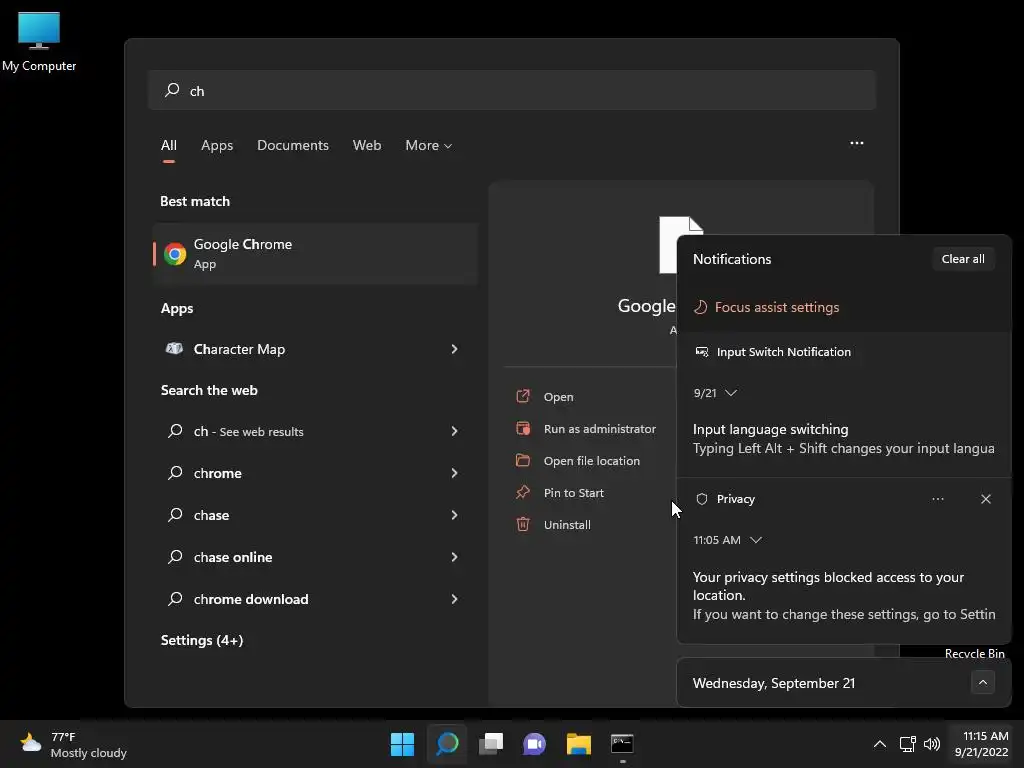Expand the chase web suggestion arrow
The width and height of the screenshot is (1024, 768).
point(455,515)
